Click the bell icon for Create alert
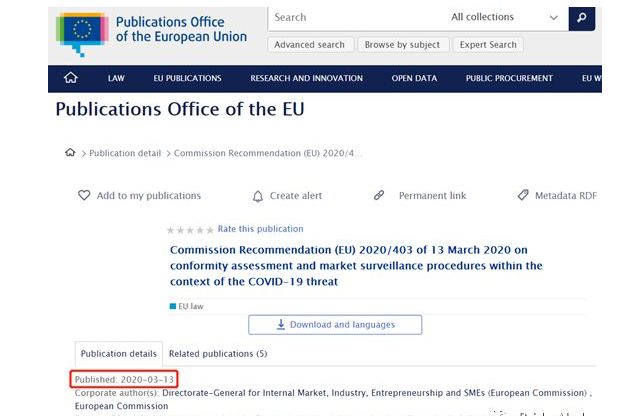 click(258, 196)
